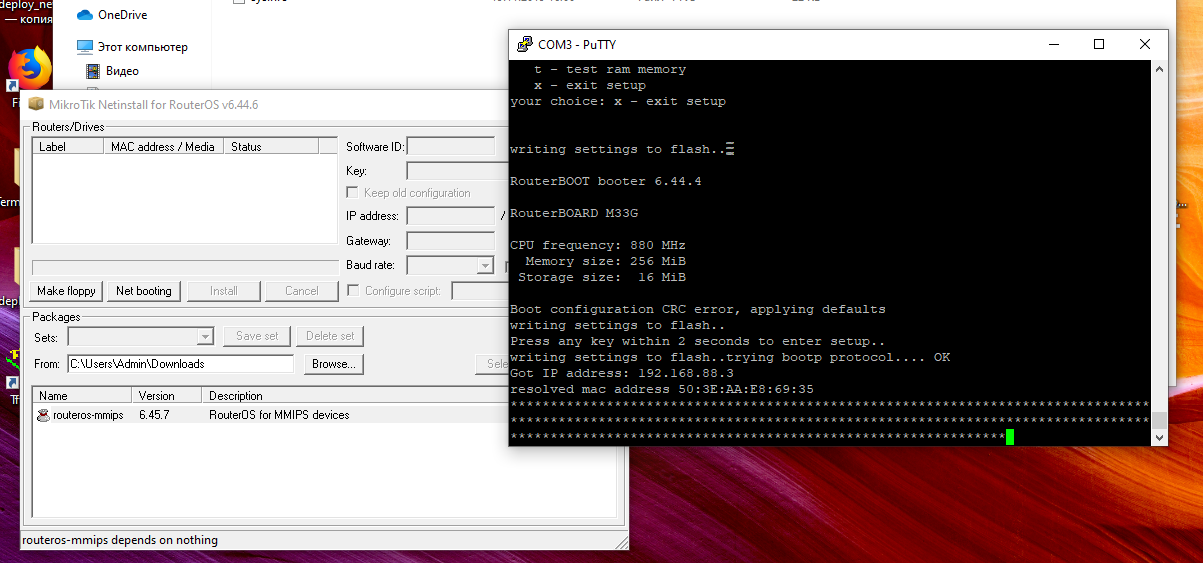1203x563 pixels.
Task: Click the PuTTY scrollbar down arrow
Action: coord(1158,437)
